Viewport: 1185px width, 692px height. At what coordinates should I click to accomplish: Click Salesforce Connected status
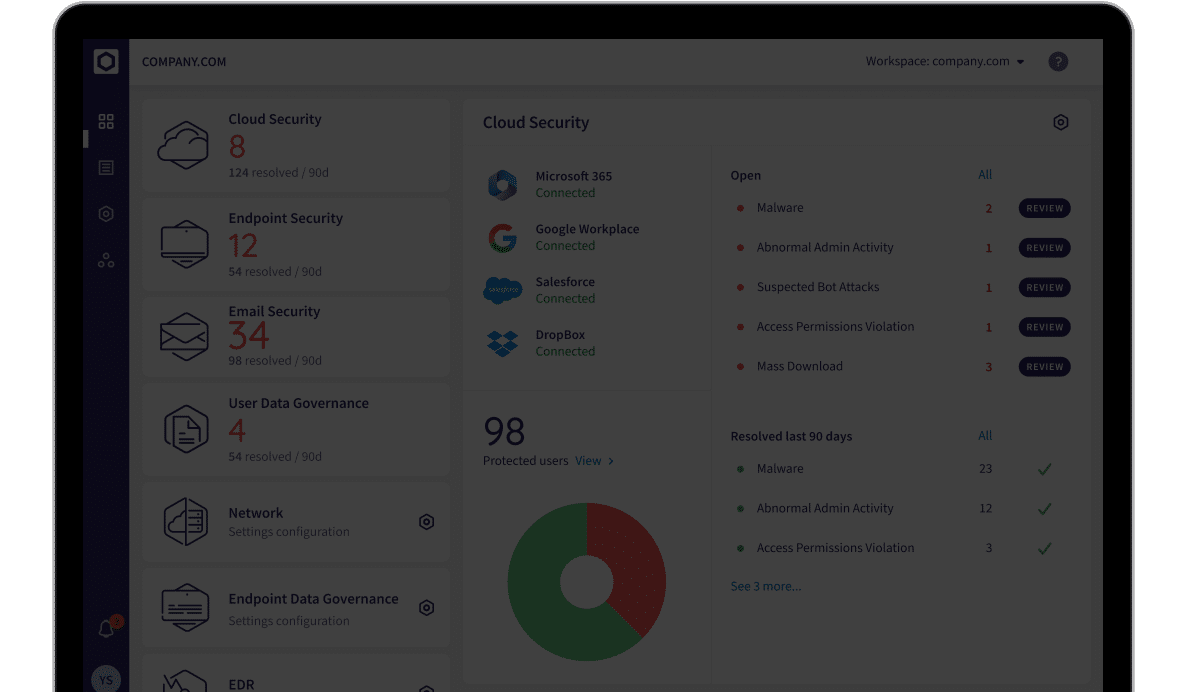[565, 299]
